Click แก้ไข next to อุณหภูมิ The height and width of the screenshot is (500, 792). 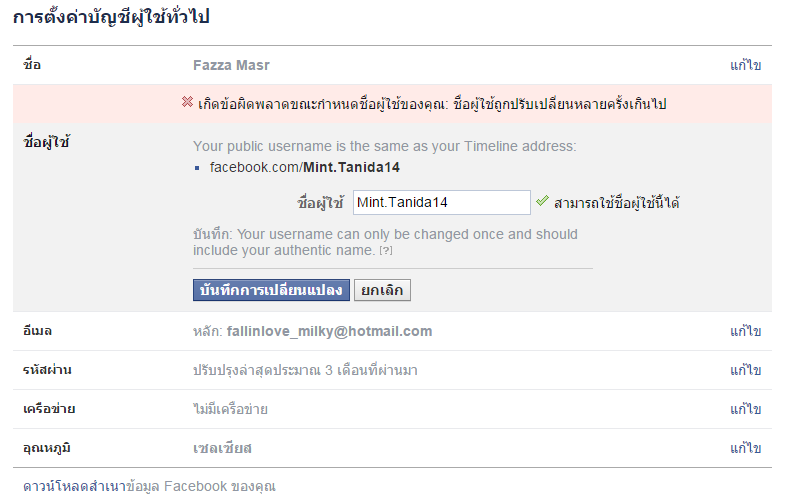(x=745, y=448)
